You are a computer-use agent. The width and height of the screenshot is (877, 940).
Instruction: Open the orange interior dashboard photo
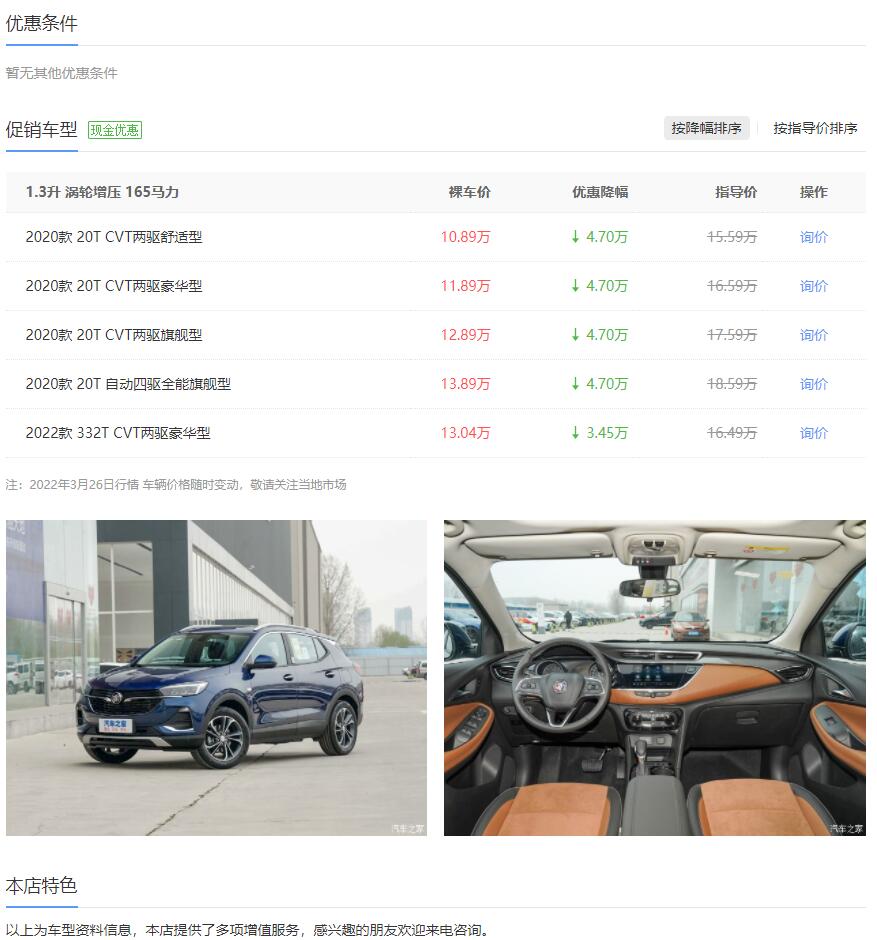click(655, 677)
